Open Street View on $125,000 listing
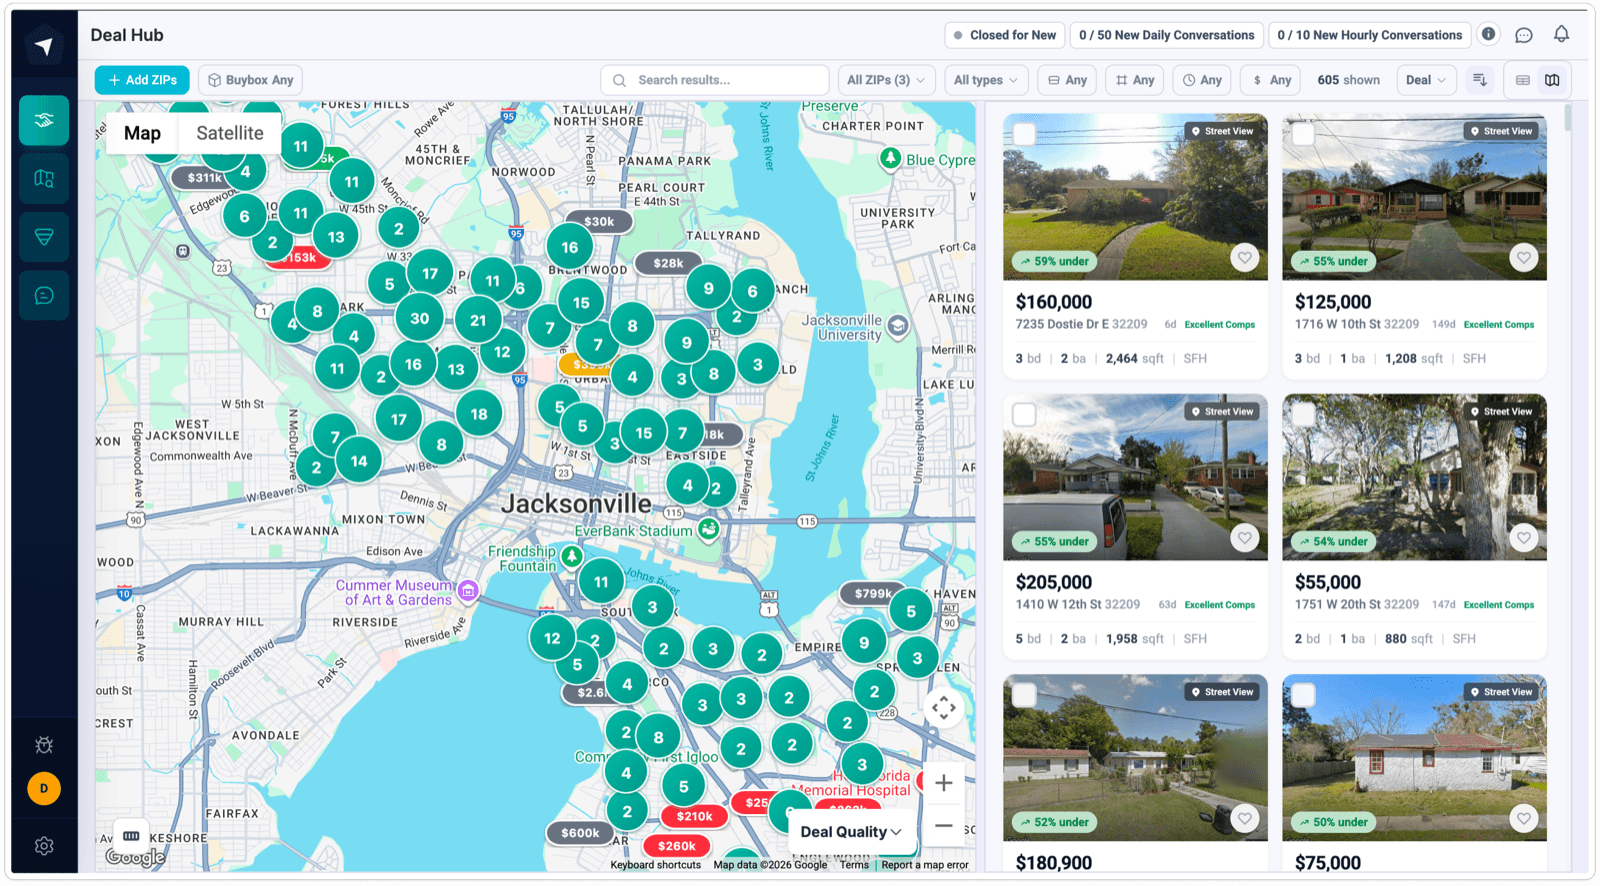The width and height of the screenshot is (1600, 886). (x=1500, y=131)
